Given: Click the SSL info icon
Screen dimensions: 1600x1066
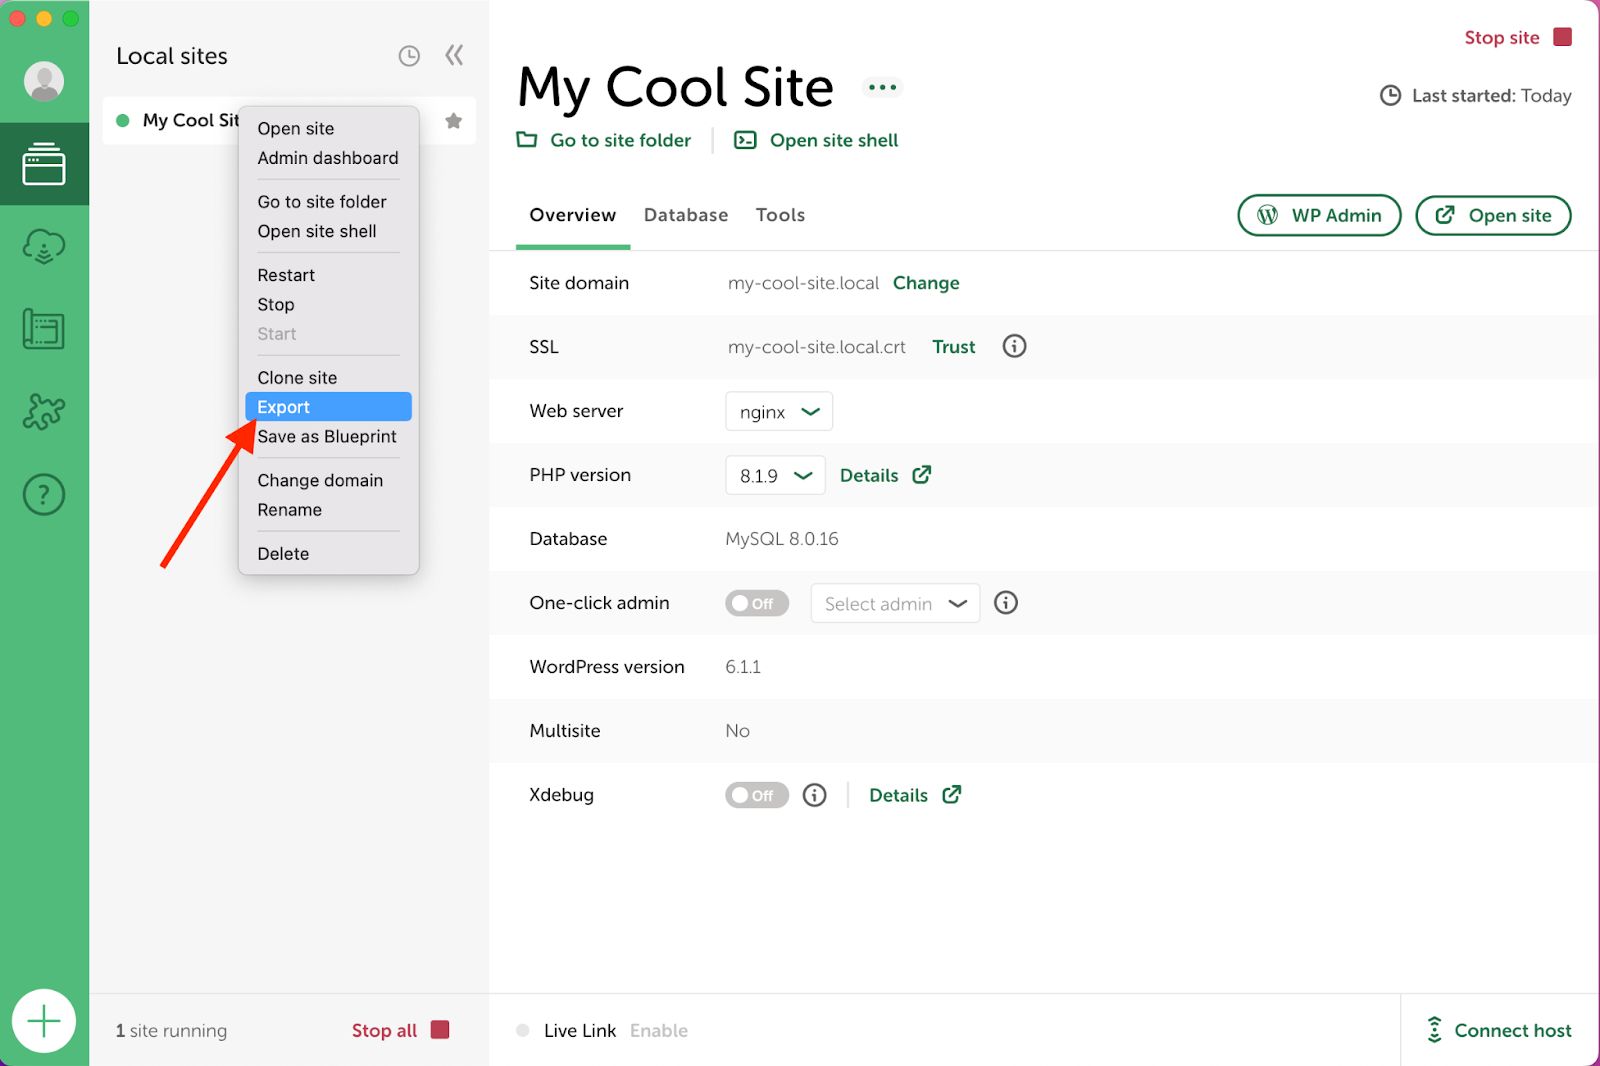Looking at the screenshot, I should pos(1014,346).
